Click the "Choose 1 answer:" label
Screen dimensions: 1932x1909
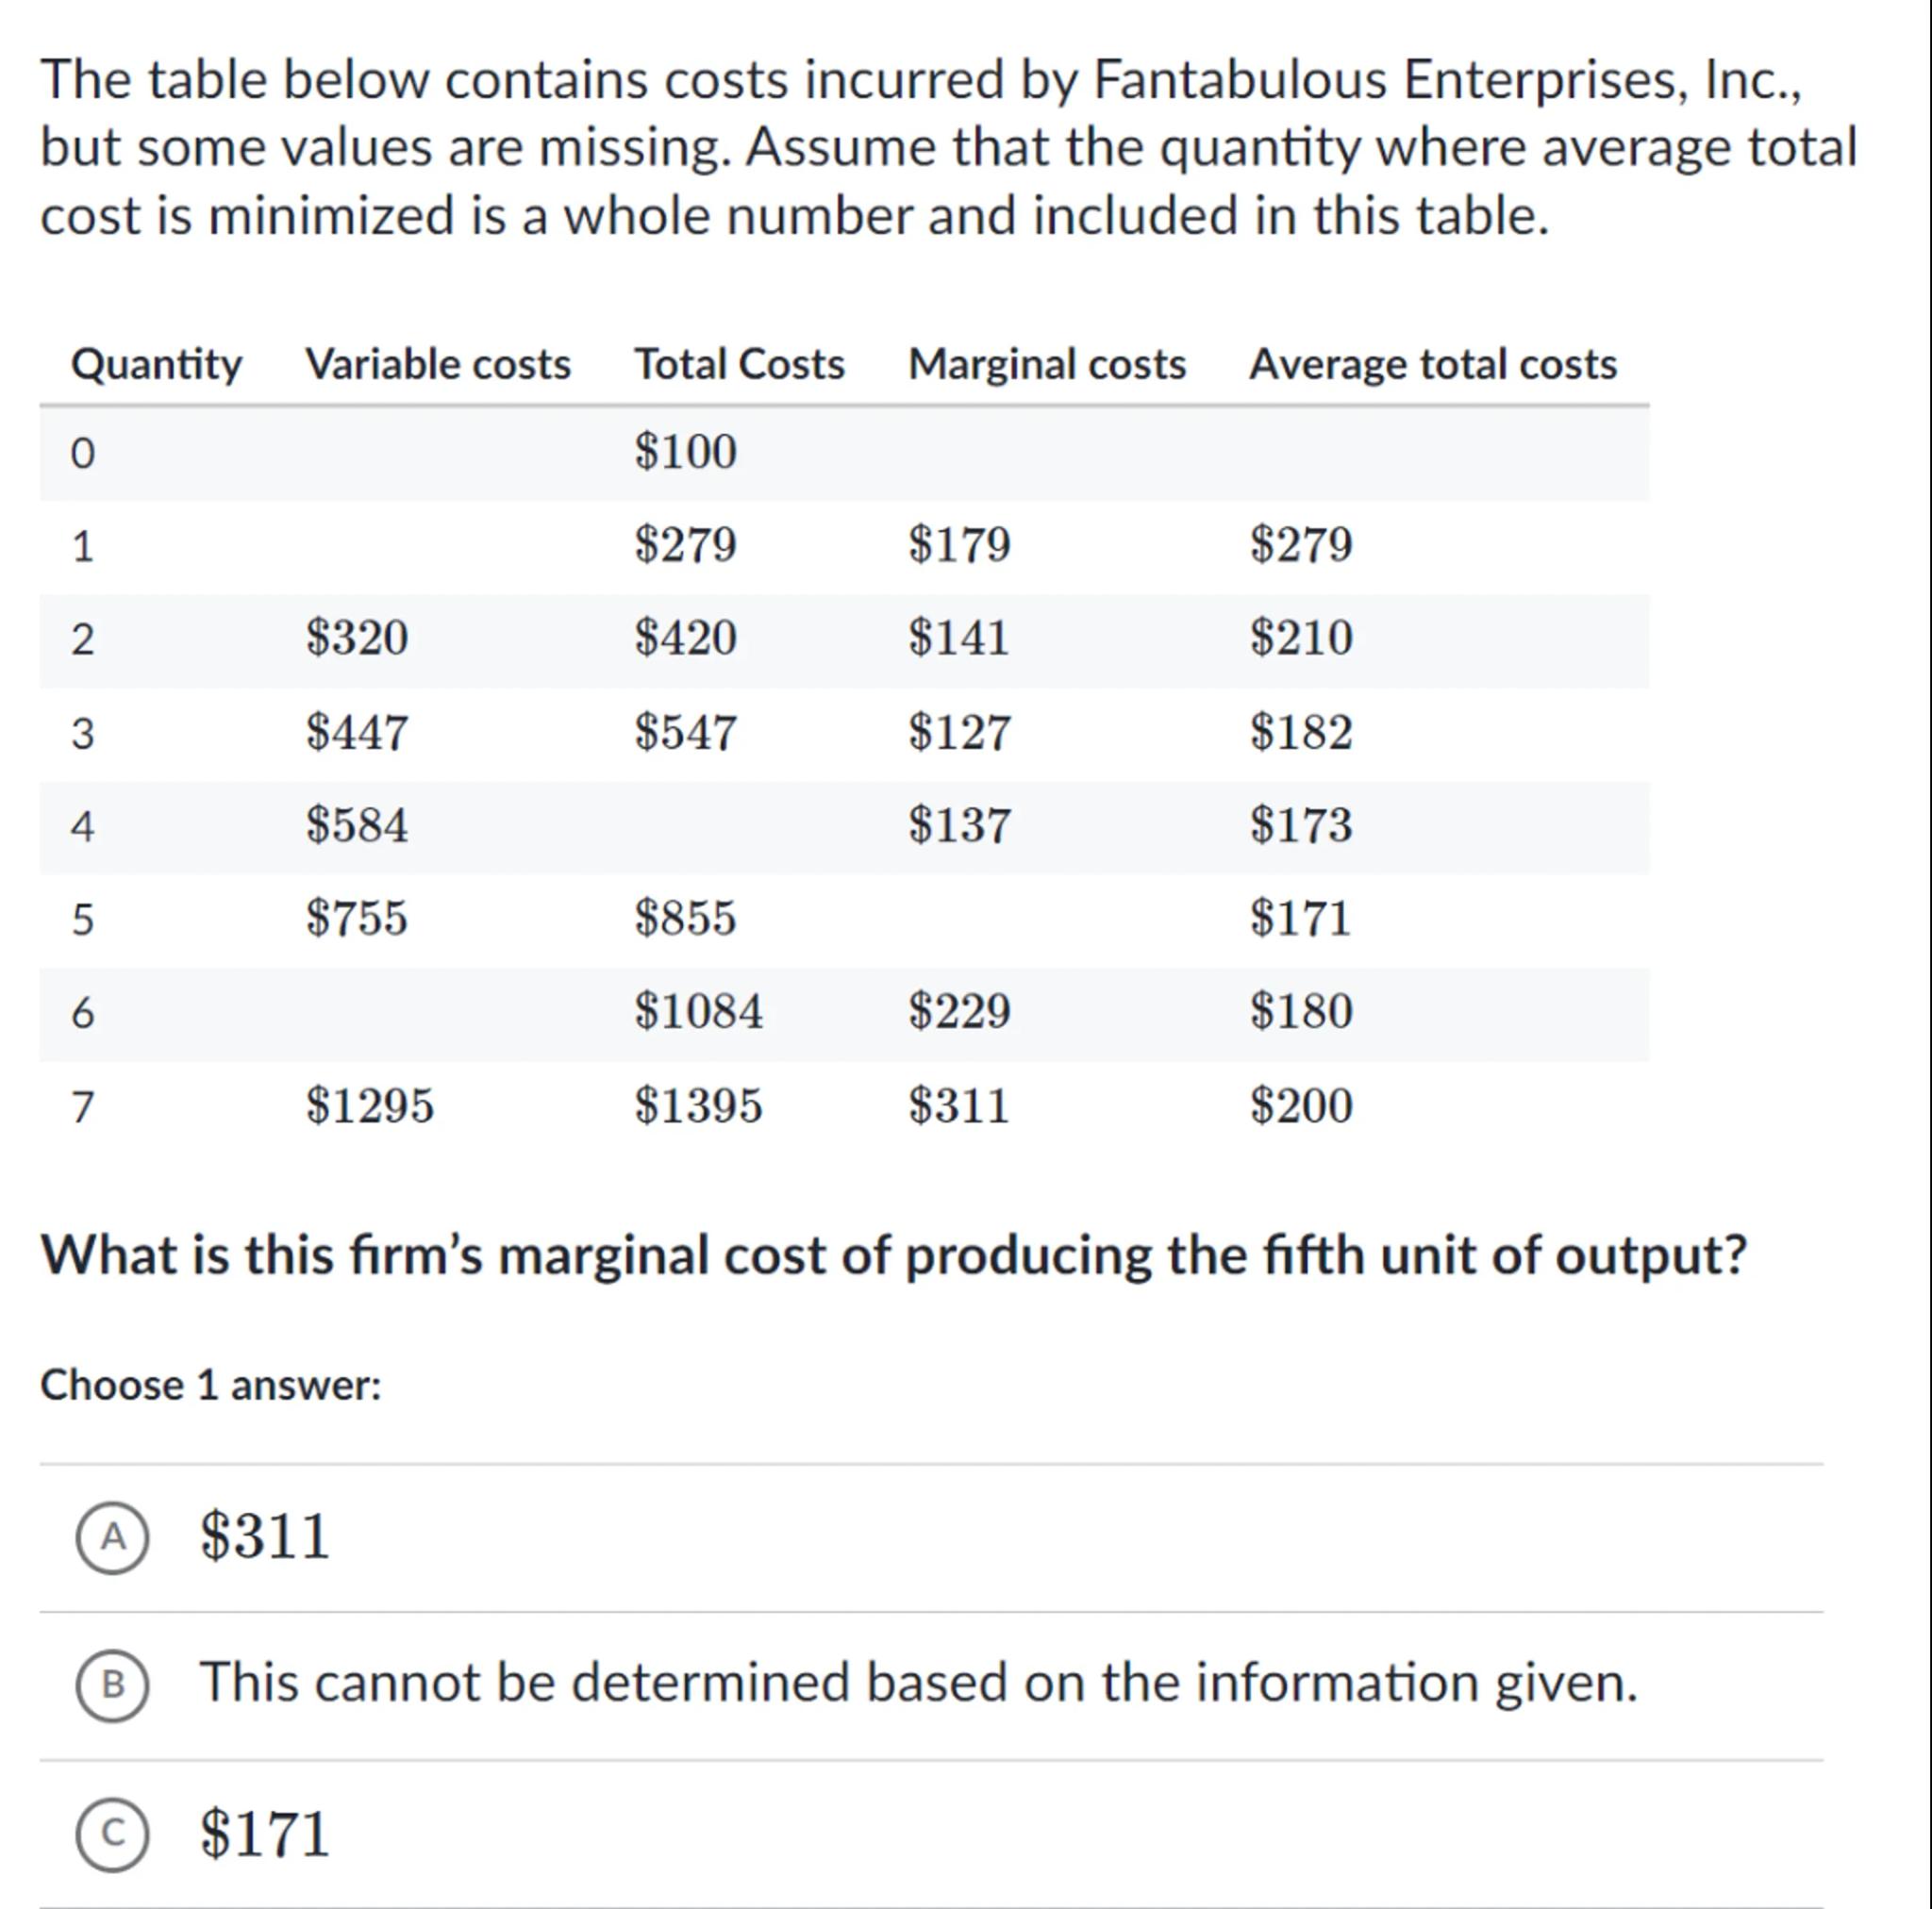(x=211, y=1386)
